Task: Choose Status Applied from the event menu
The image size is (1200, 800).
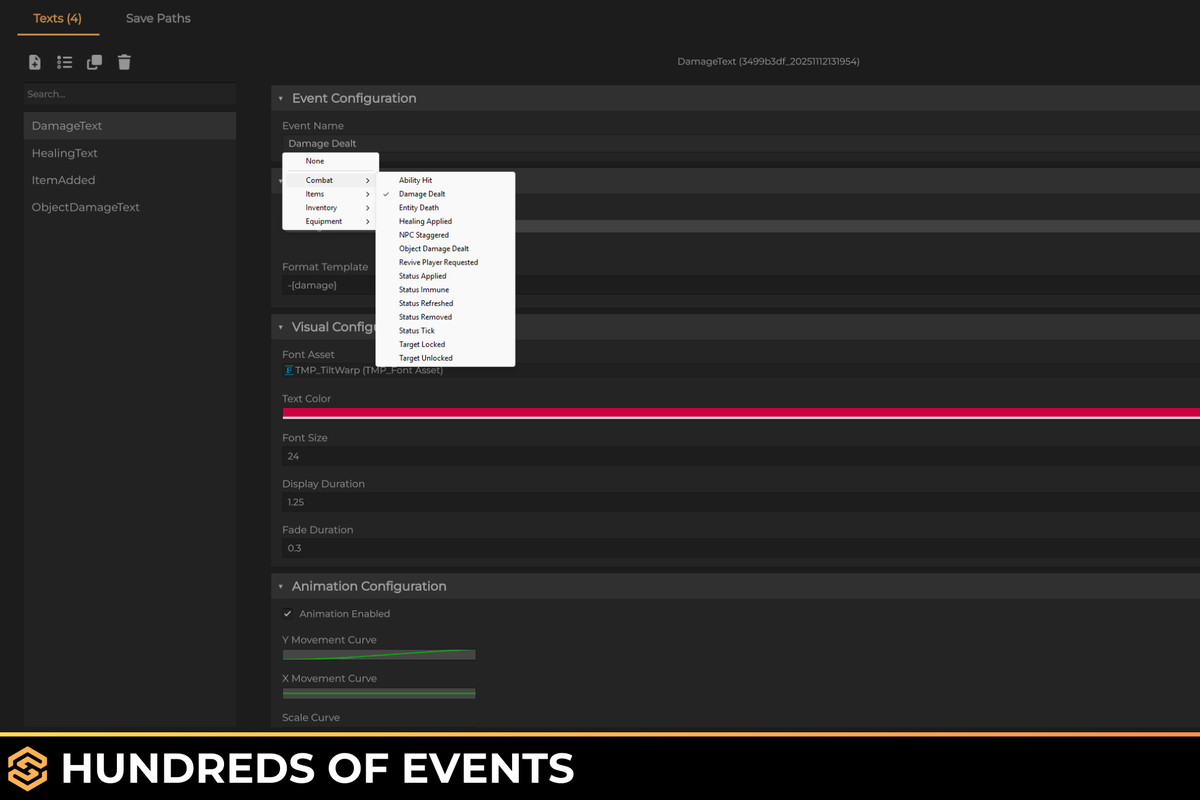Action: [422, 275]
